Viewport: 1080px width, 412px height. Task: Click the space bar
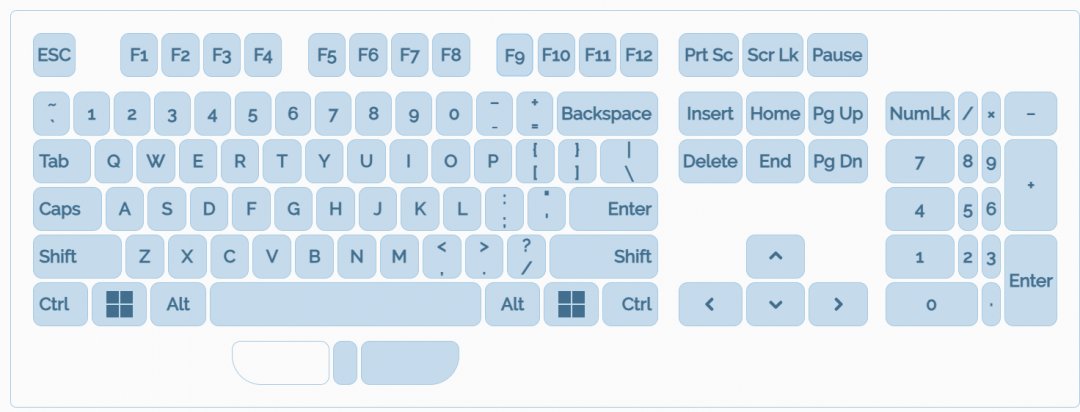[x=345, y=304]
